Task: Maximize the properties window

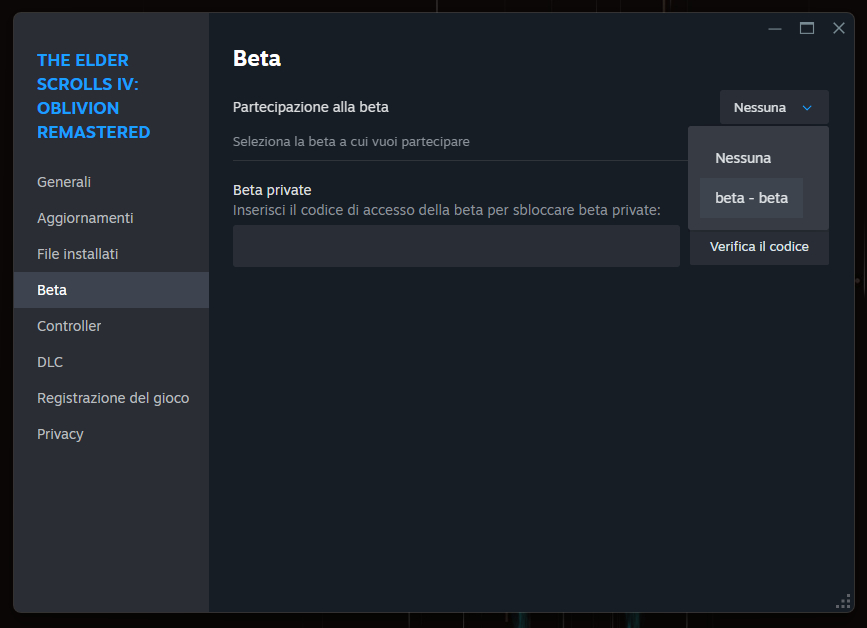Action: [807, 28]
